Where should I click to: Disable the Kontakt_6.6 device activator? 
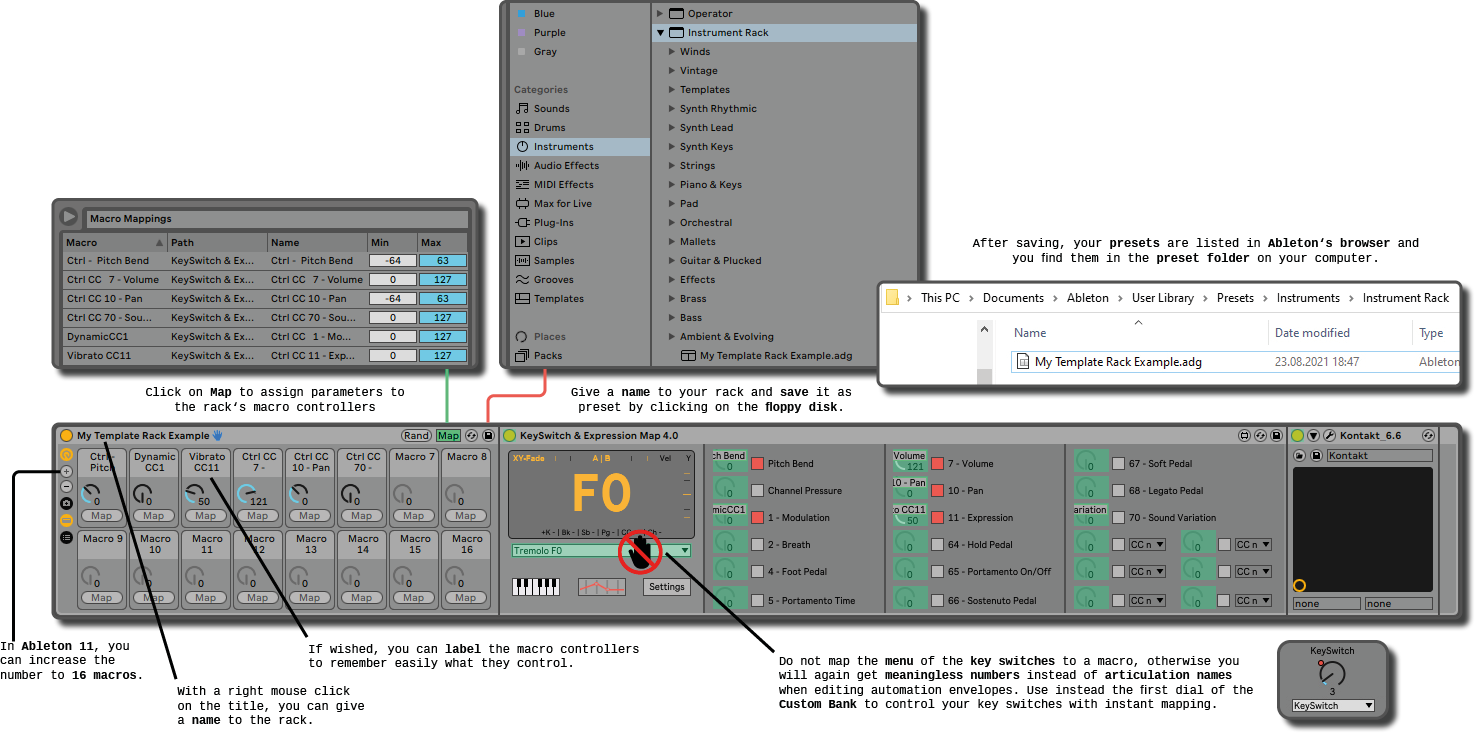[x=1297, y=435]
